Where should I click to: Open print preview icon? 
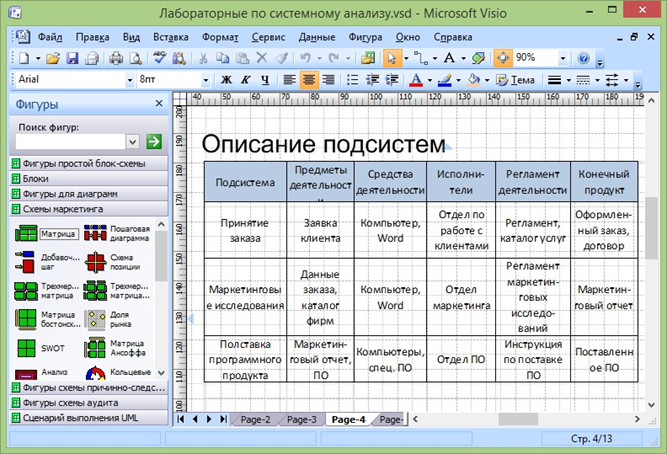click(135, 58)
